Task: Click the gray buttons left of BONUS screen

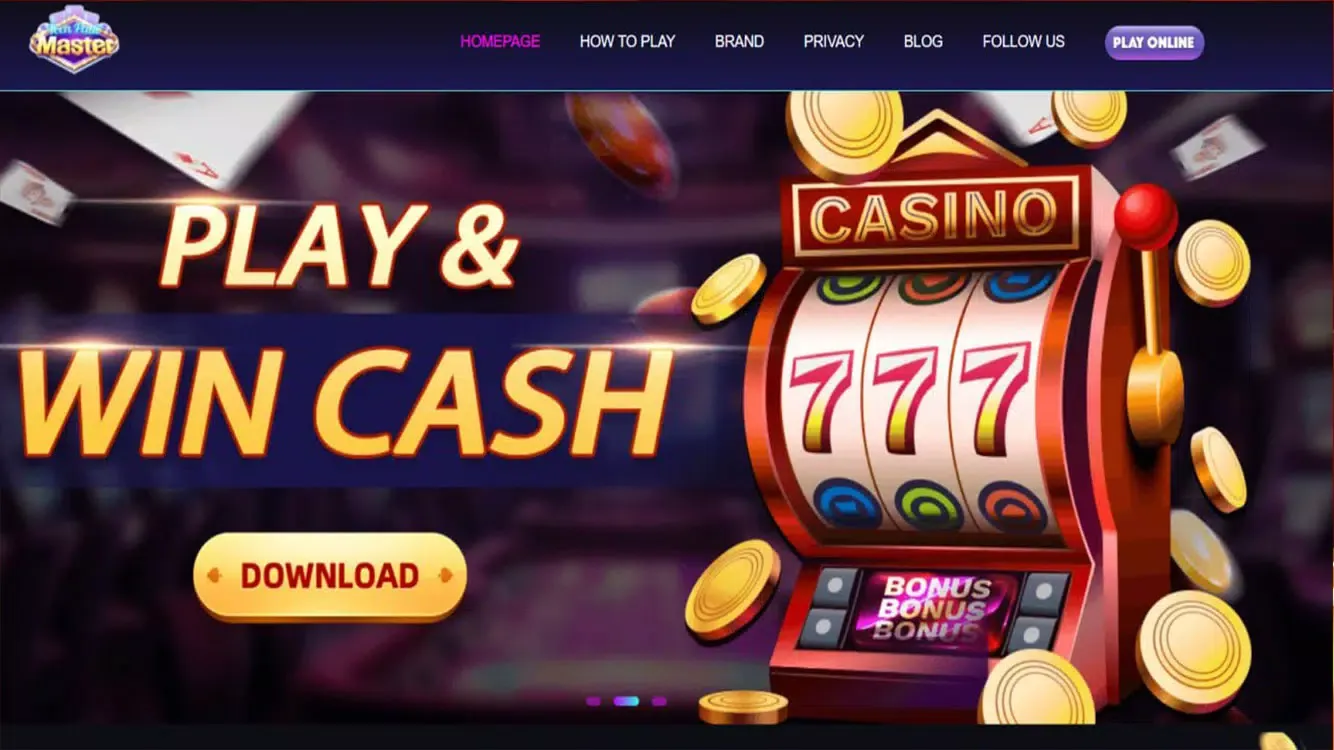Action: pos(832,608)
